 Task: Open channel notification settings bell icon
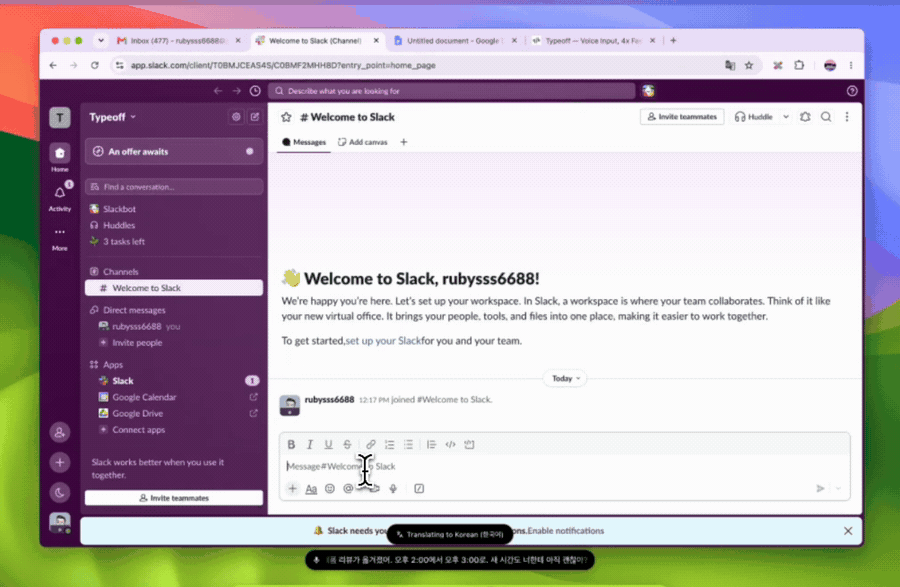[805, 117]
